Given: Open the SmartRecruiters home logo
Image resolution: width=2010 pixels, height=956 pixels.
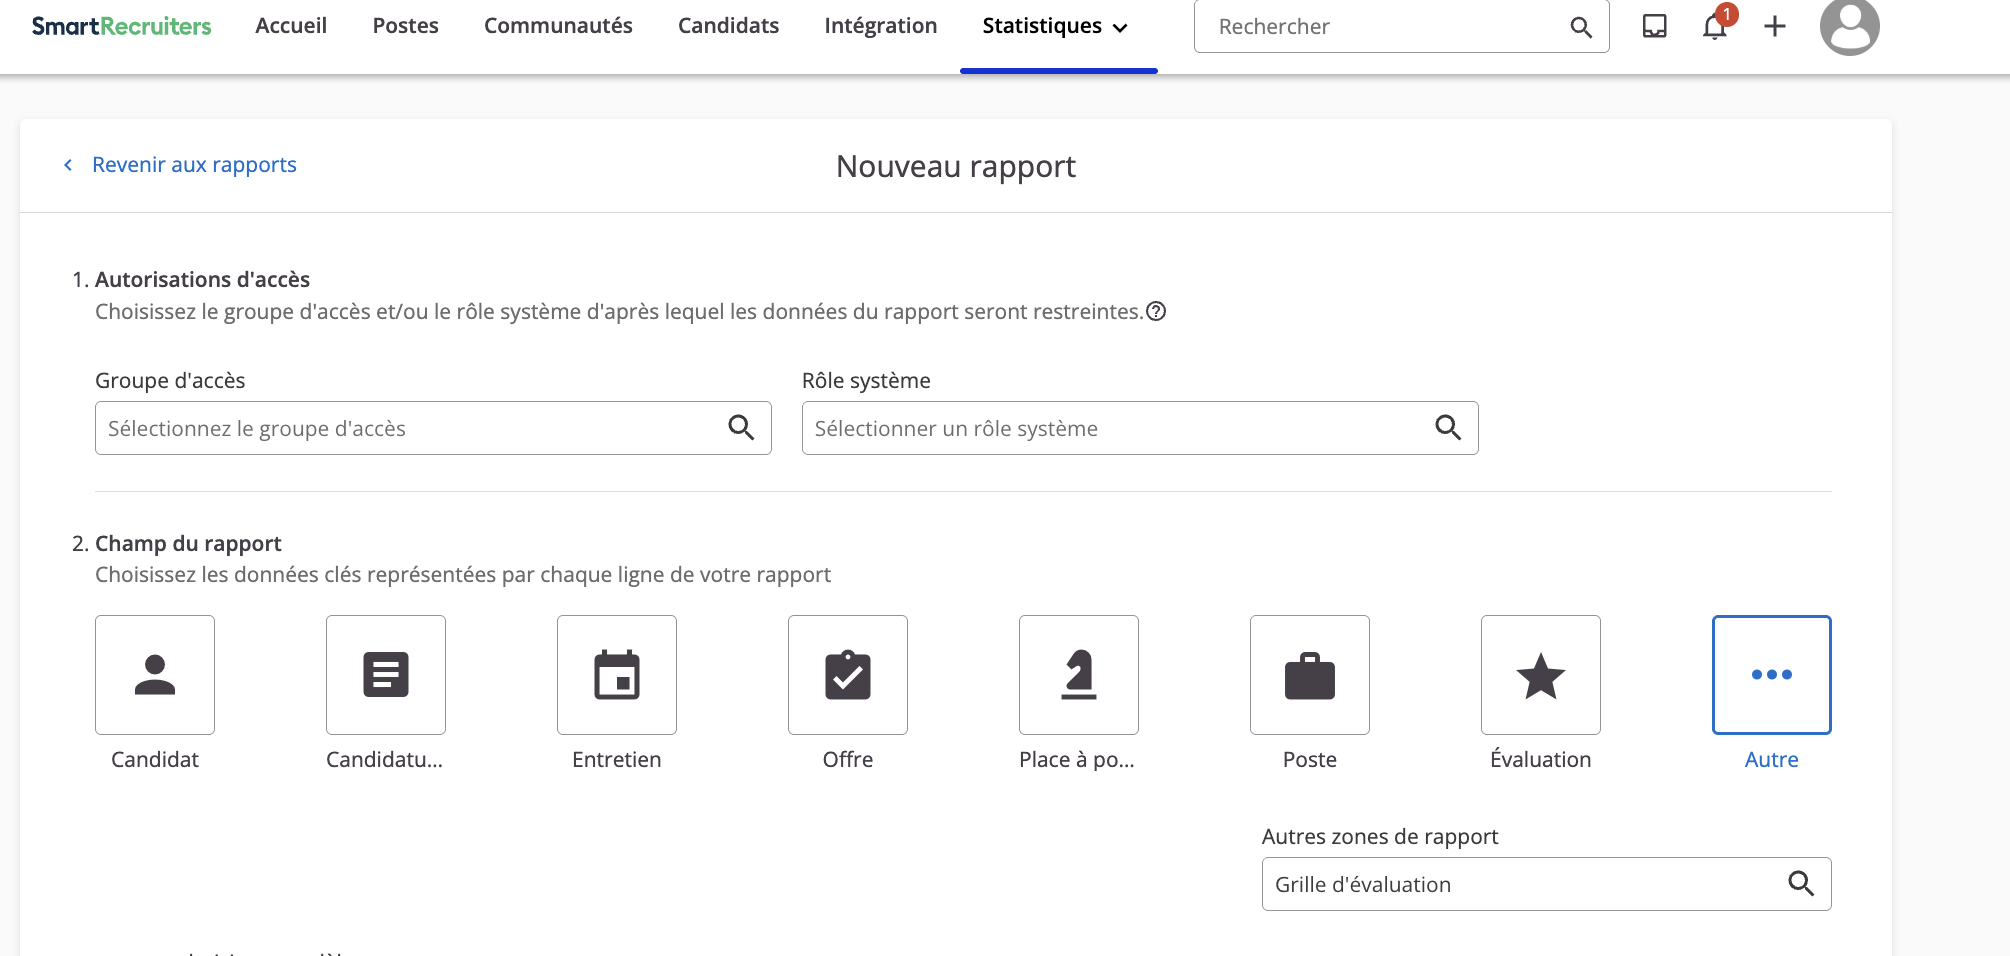Looking at the screenshot, I should coord(121,26).
